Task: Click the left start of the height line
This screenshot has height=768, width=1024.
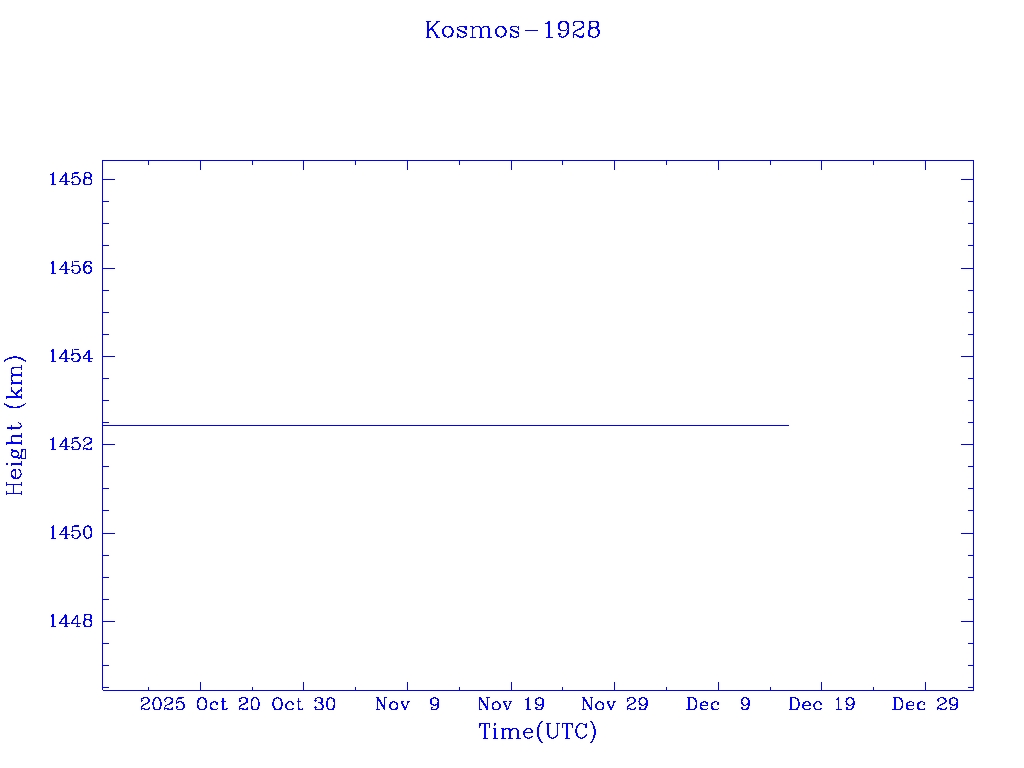Action: coord(105,425)
